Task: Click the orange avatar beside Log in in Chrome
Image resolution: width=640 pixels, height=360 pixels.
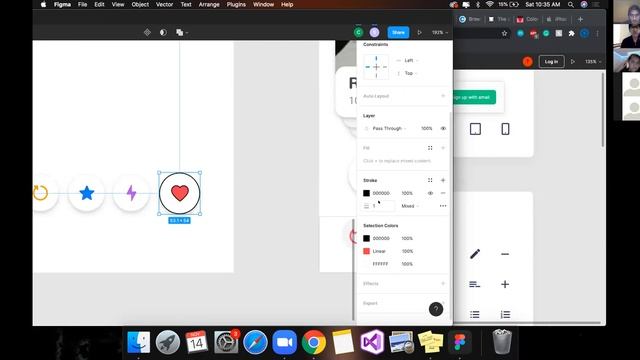Action: (527, 62)
